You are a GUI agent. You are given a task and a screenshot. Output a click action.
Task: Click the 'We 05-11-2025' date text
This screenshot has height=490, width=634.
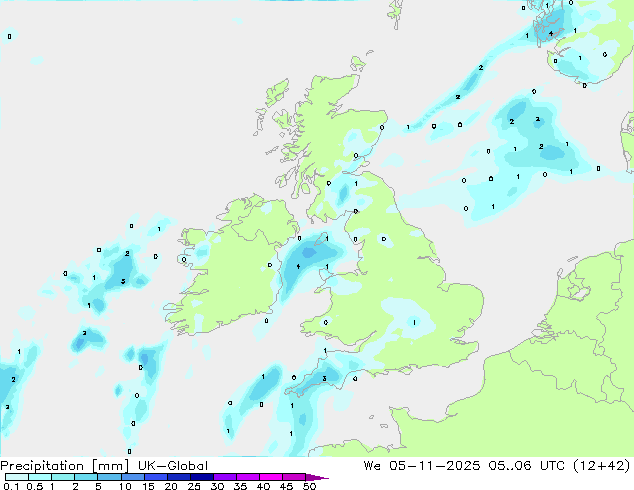pos(422,466)
